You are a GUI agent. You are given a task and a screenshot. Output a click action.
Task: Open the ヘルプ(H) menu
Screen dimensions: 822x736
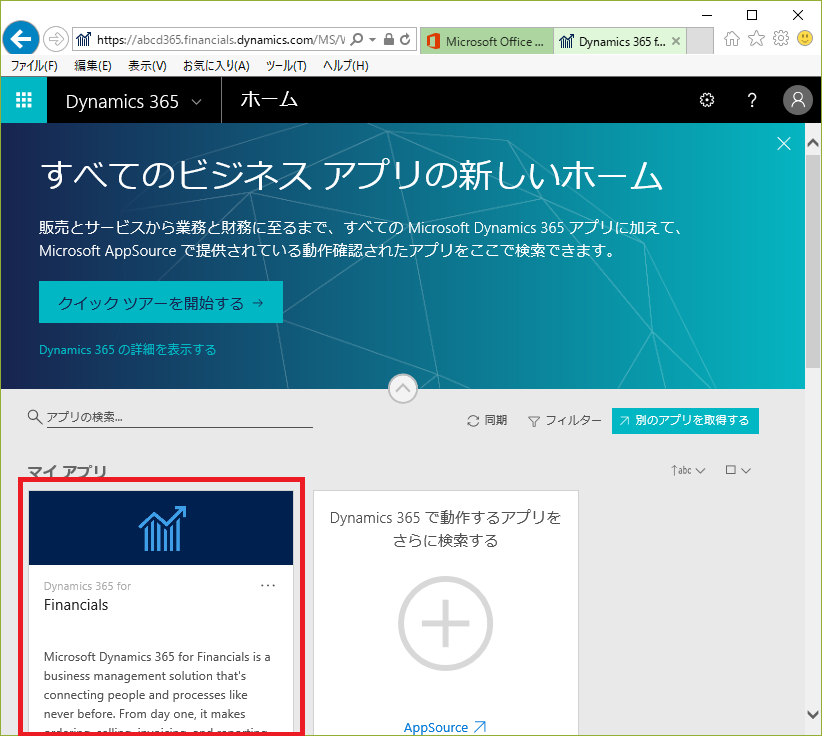pyautogui.click(x=345, y=66)
